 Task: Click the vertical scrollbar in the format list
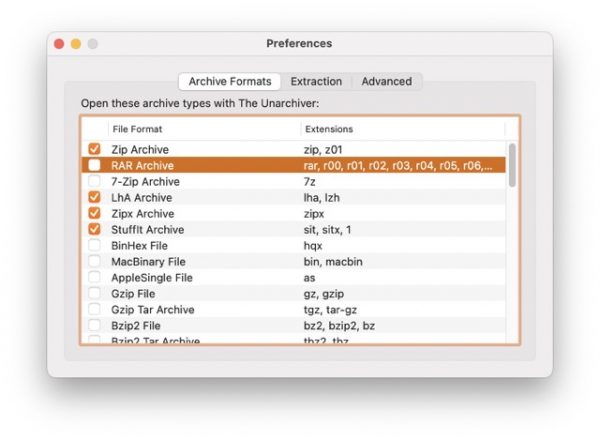click(x=512, y=165)
